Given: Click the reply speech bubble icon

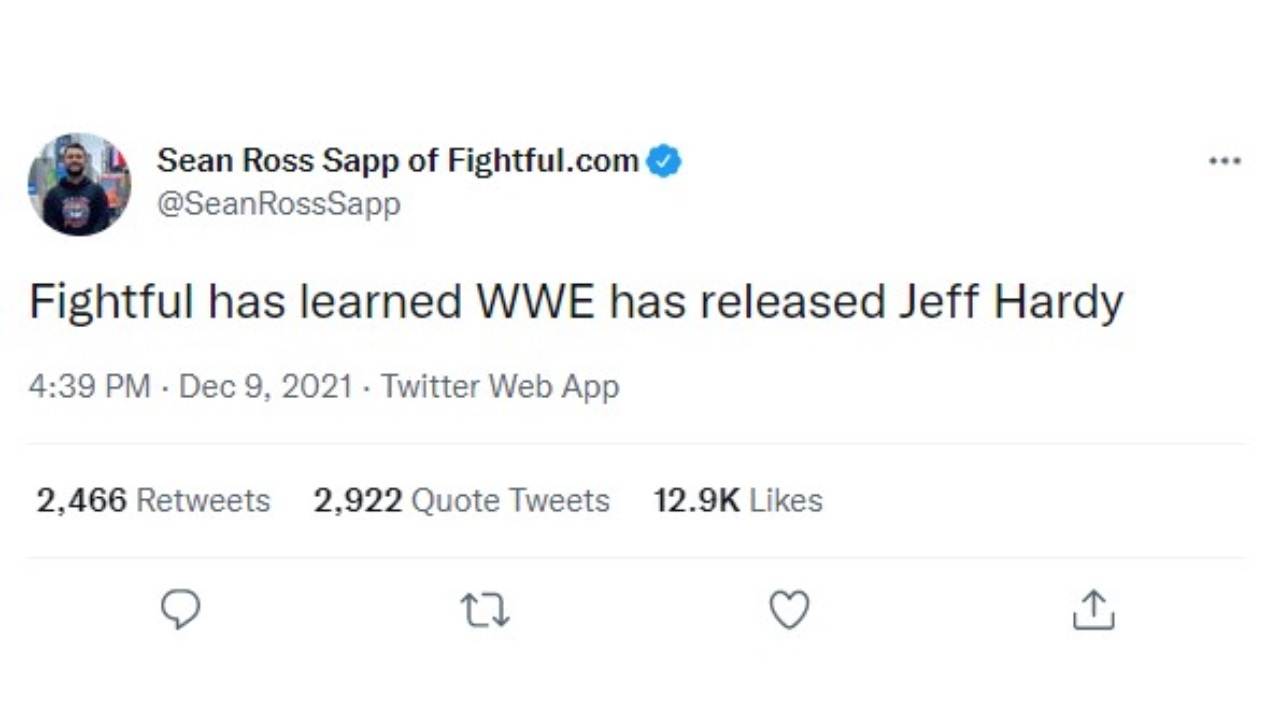Looking at the screenshot, I should [180, 609].
